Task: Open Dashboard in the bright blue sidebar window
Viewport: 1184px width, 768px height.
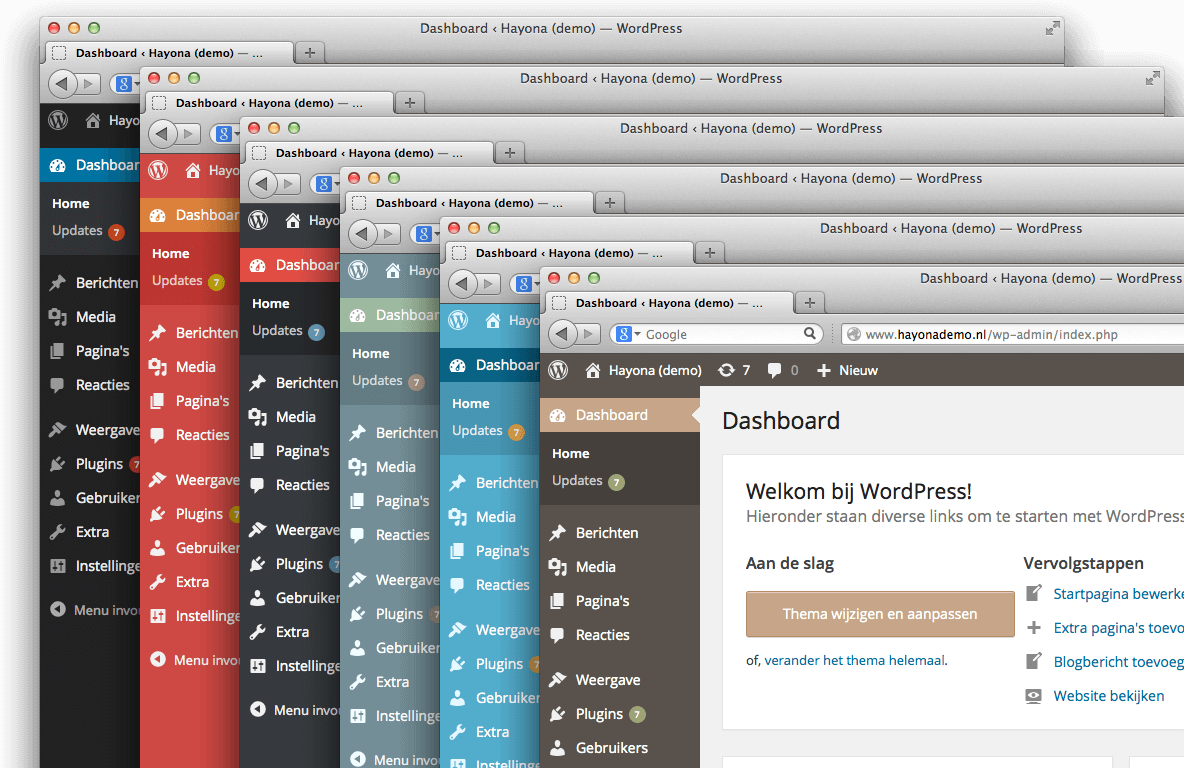Action: point(490,365)
